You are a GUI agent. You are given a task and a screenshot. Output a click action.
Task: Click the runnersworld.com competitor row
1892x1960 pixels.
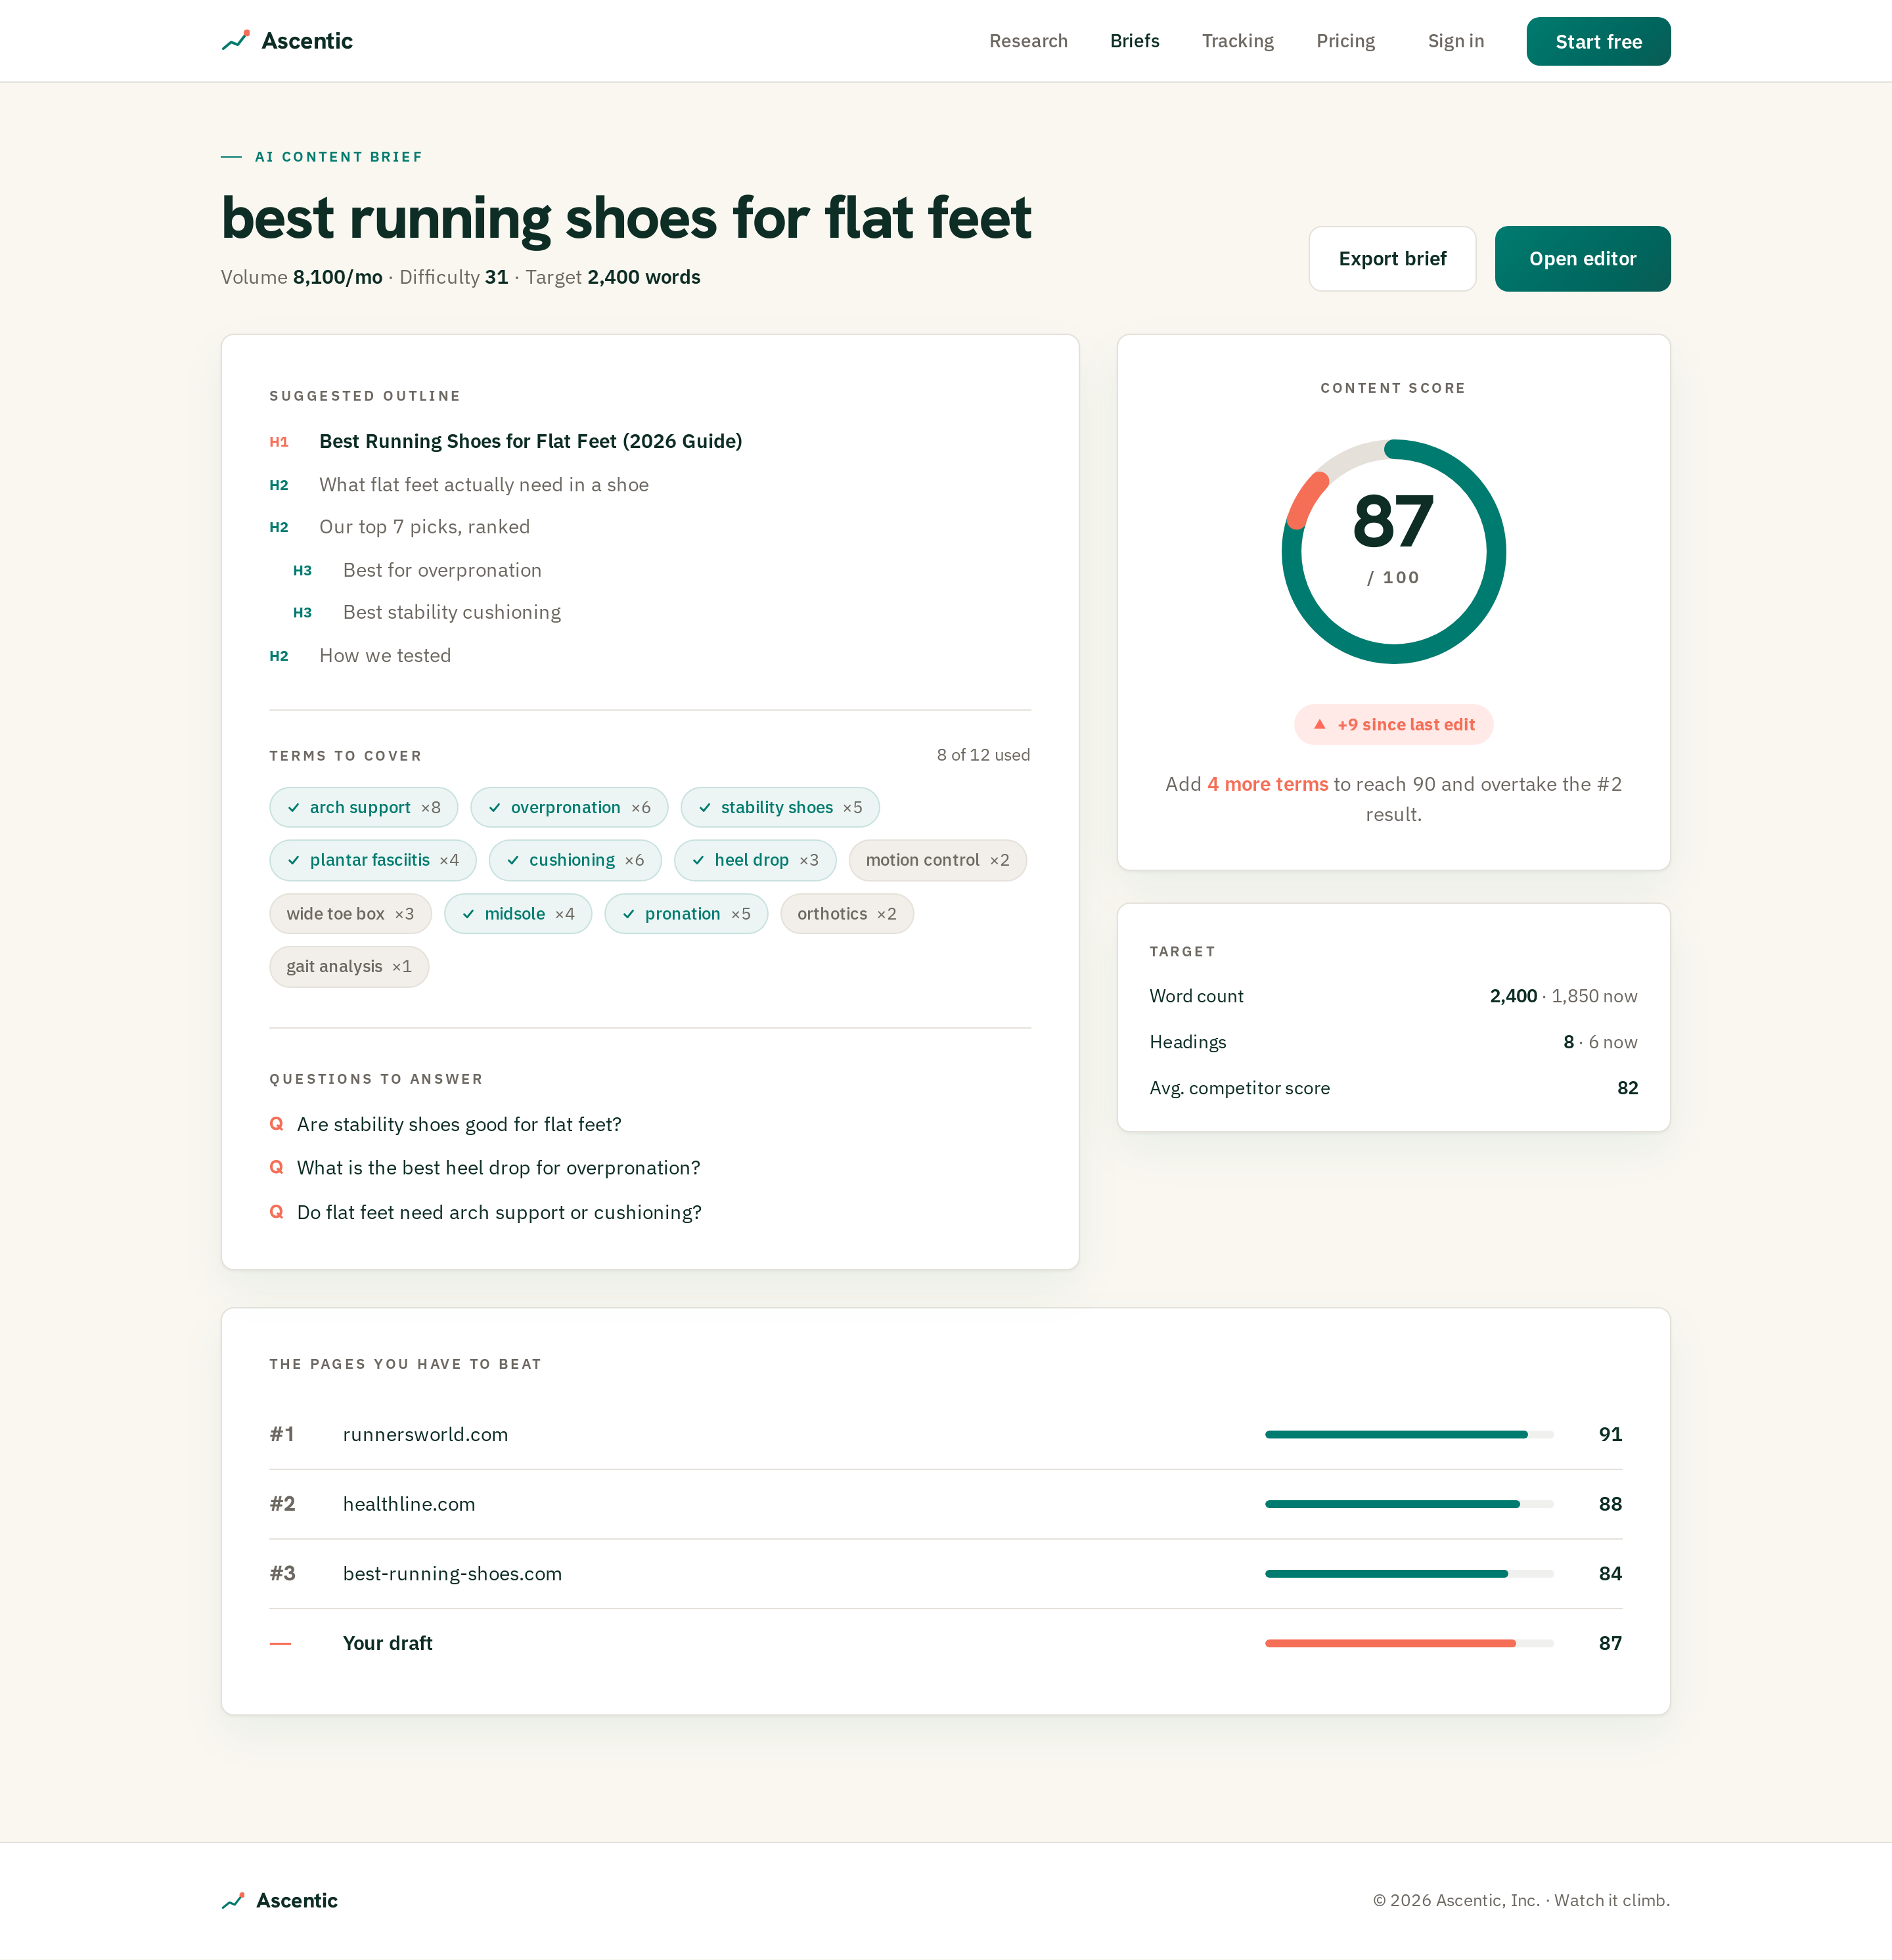coord(945,1434)
